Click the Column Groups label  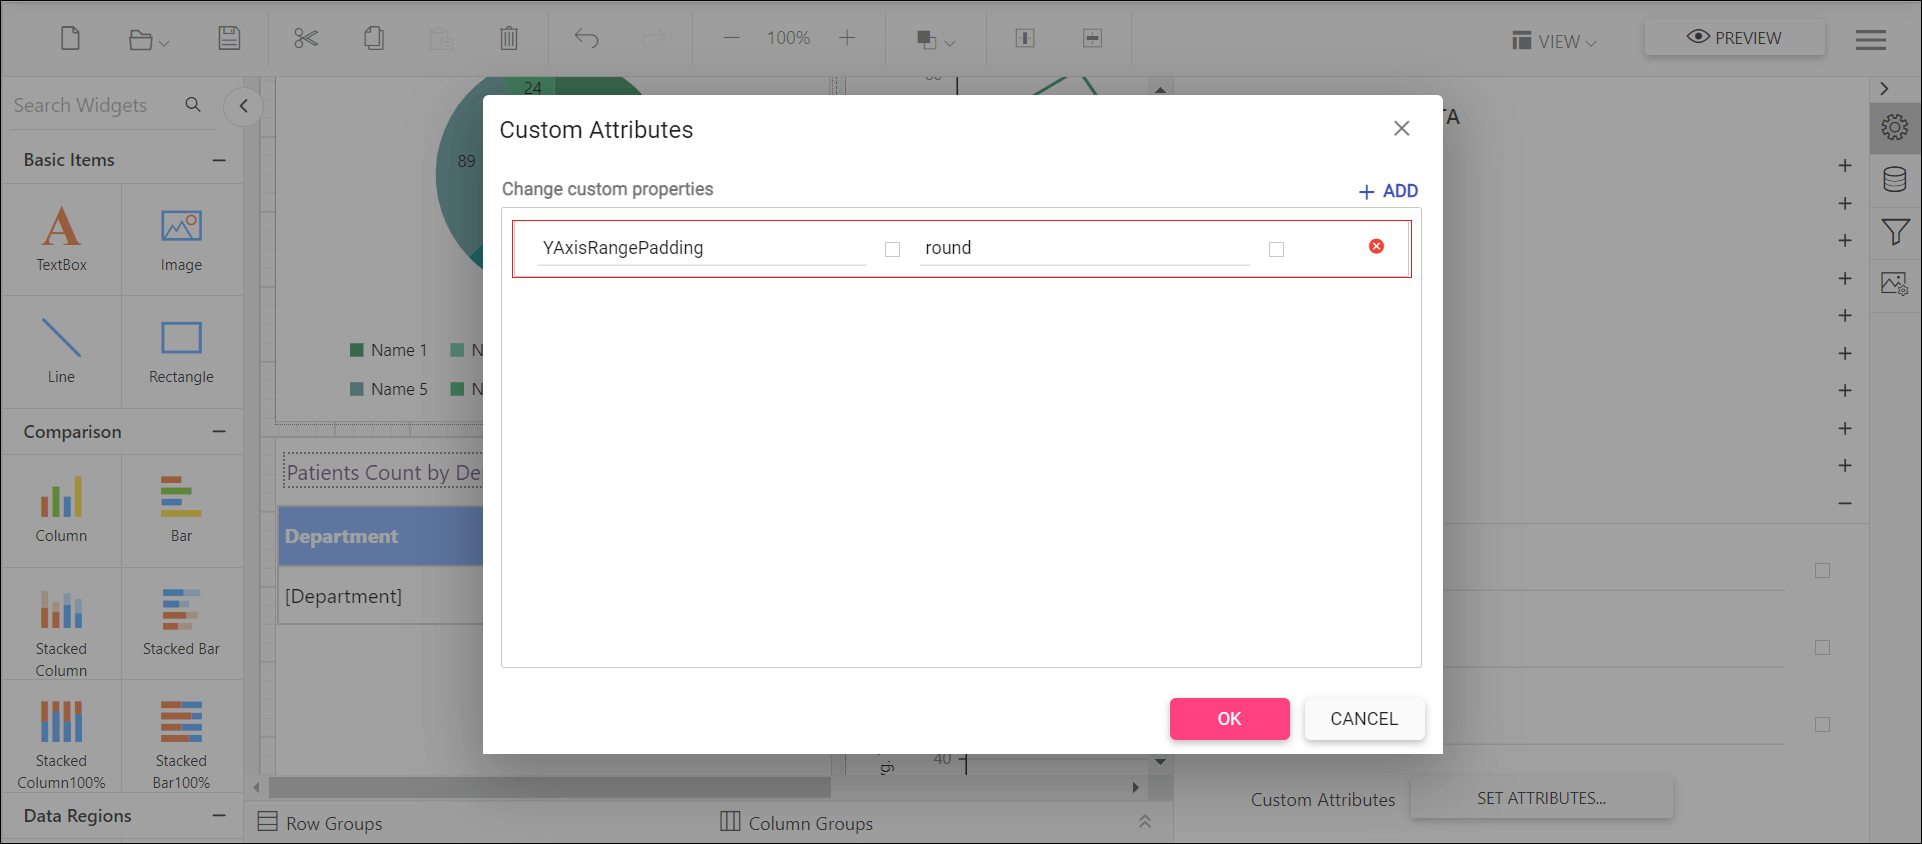coord(811,823)
